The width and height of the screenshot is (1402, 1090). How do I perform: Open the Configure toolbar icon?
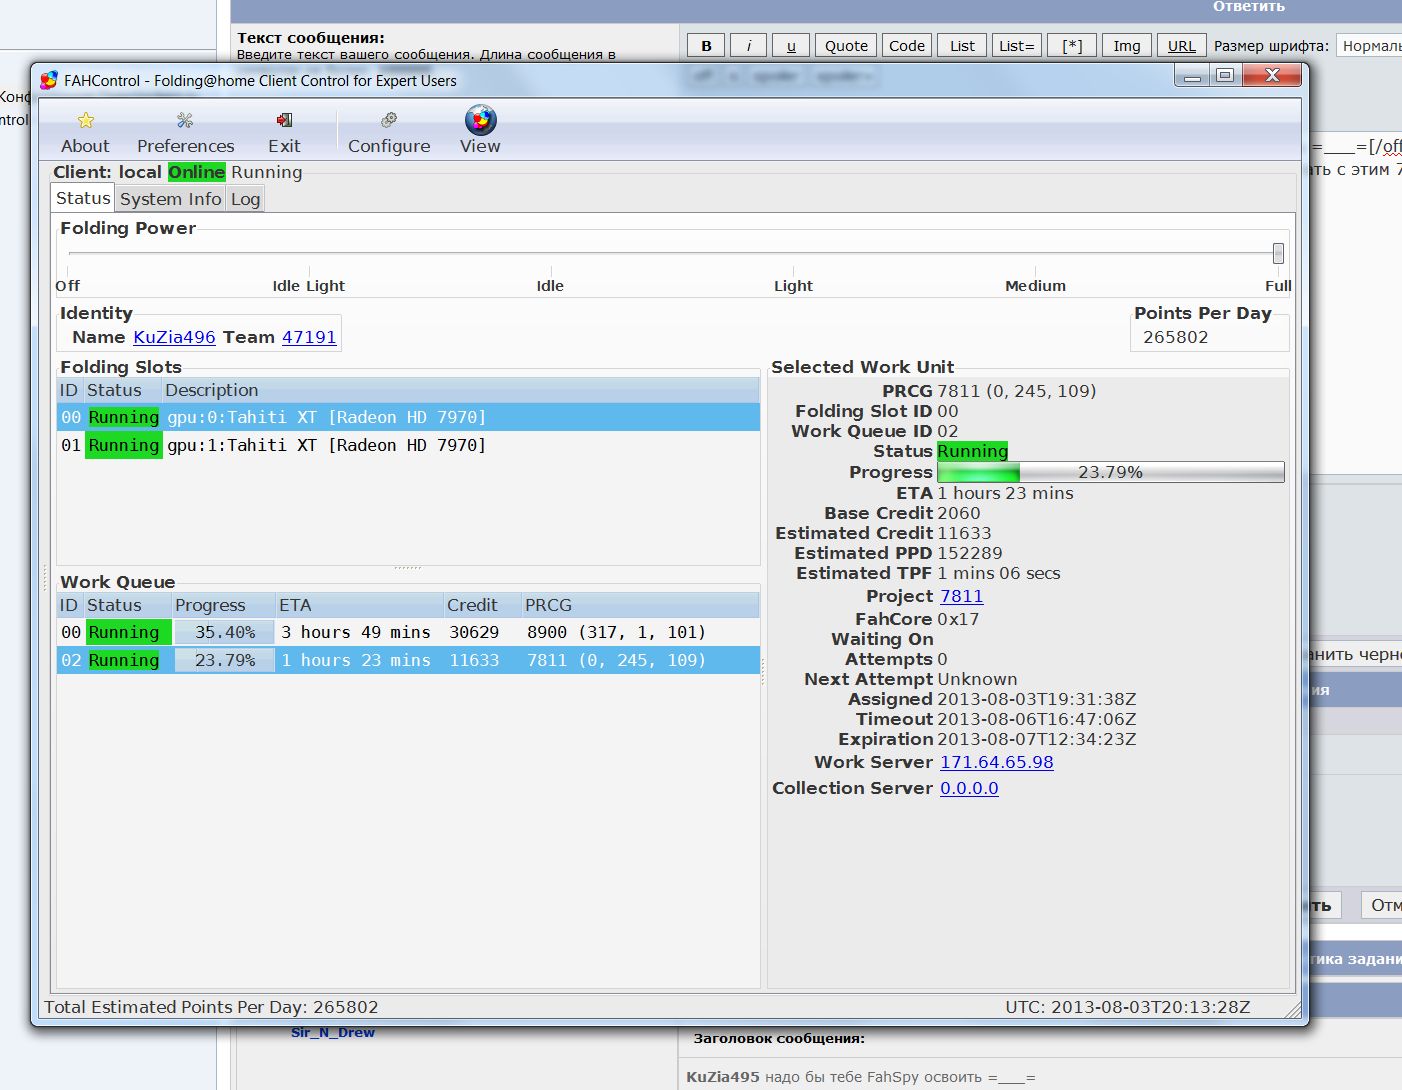point(389,121)
